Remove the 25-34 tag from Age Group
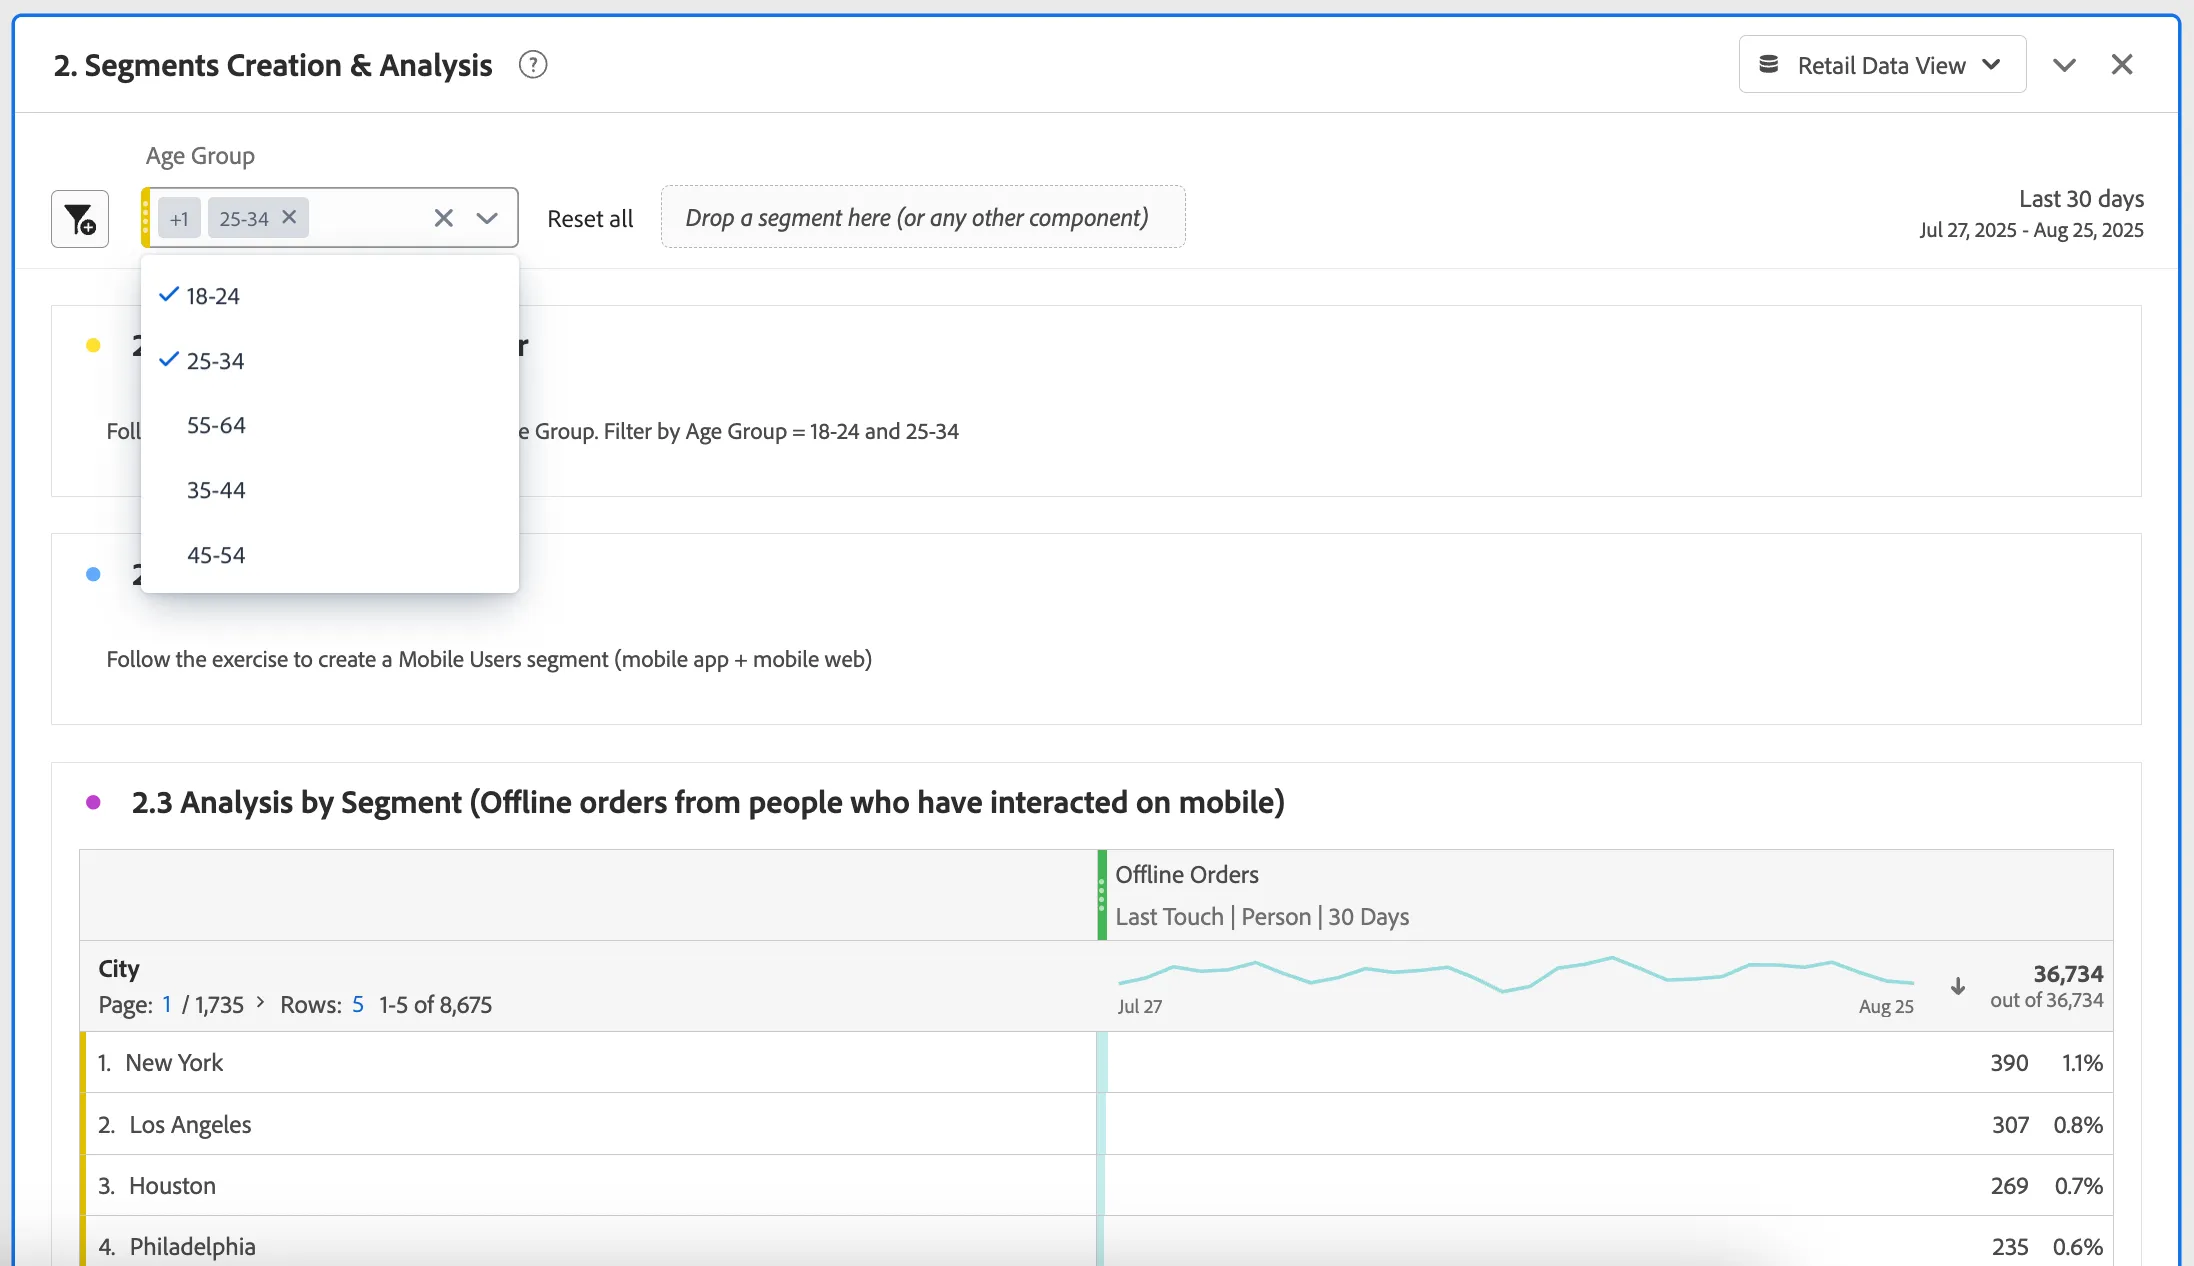The width and height of the screenshot is (2194, 1266). click(x=289, y=217)
